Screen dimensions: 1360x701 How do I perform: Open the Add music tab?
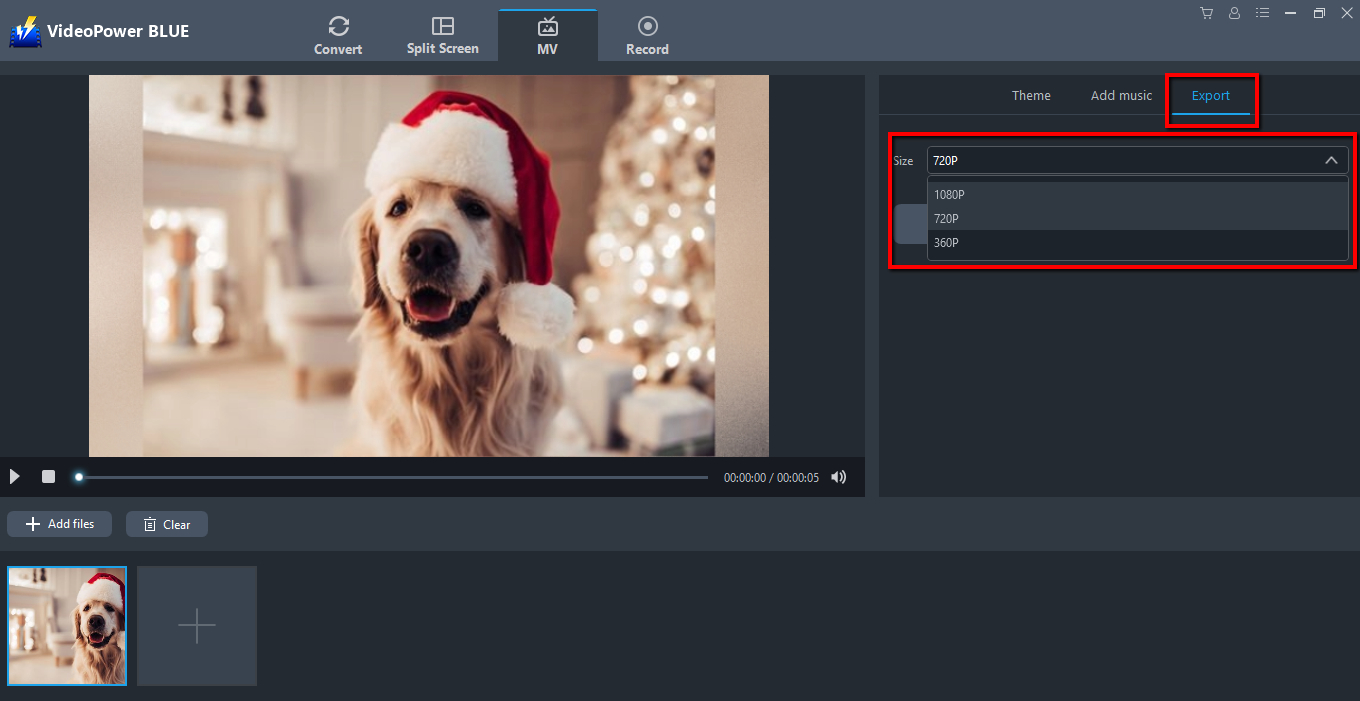1120,95
